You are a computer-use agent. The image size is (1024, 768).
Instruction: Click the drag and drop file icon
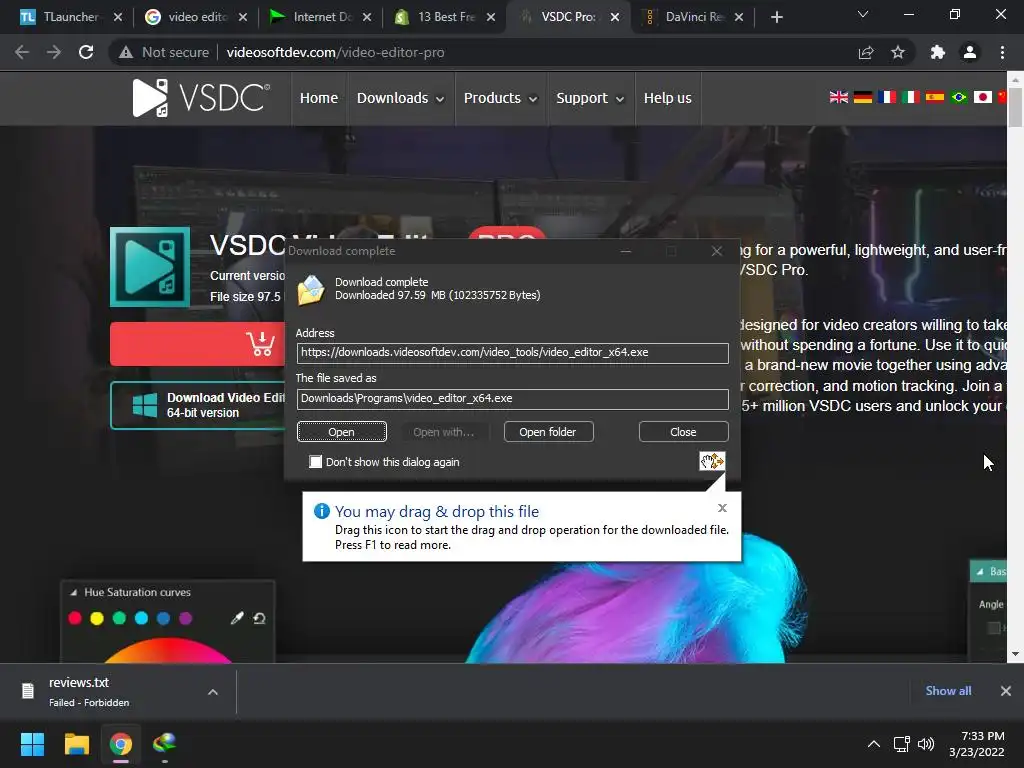(x=712, y=461)
